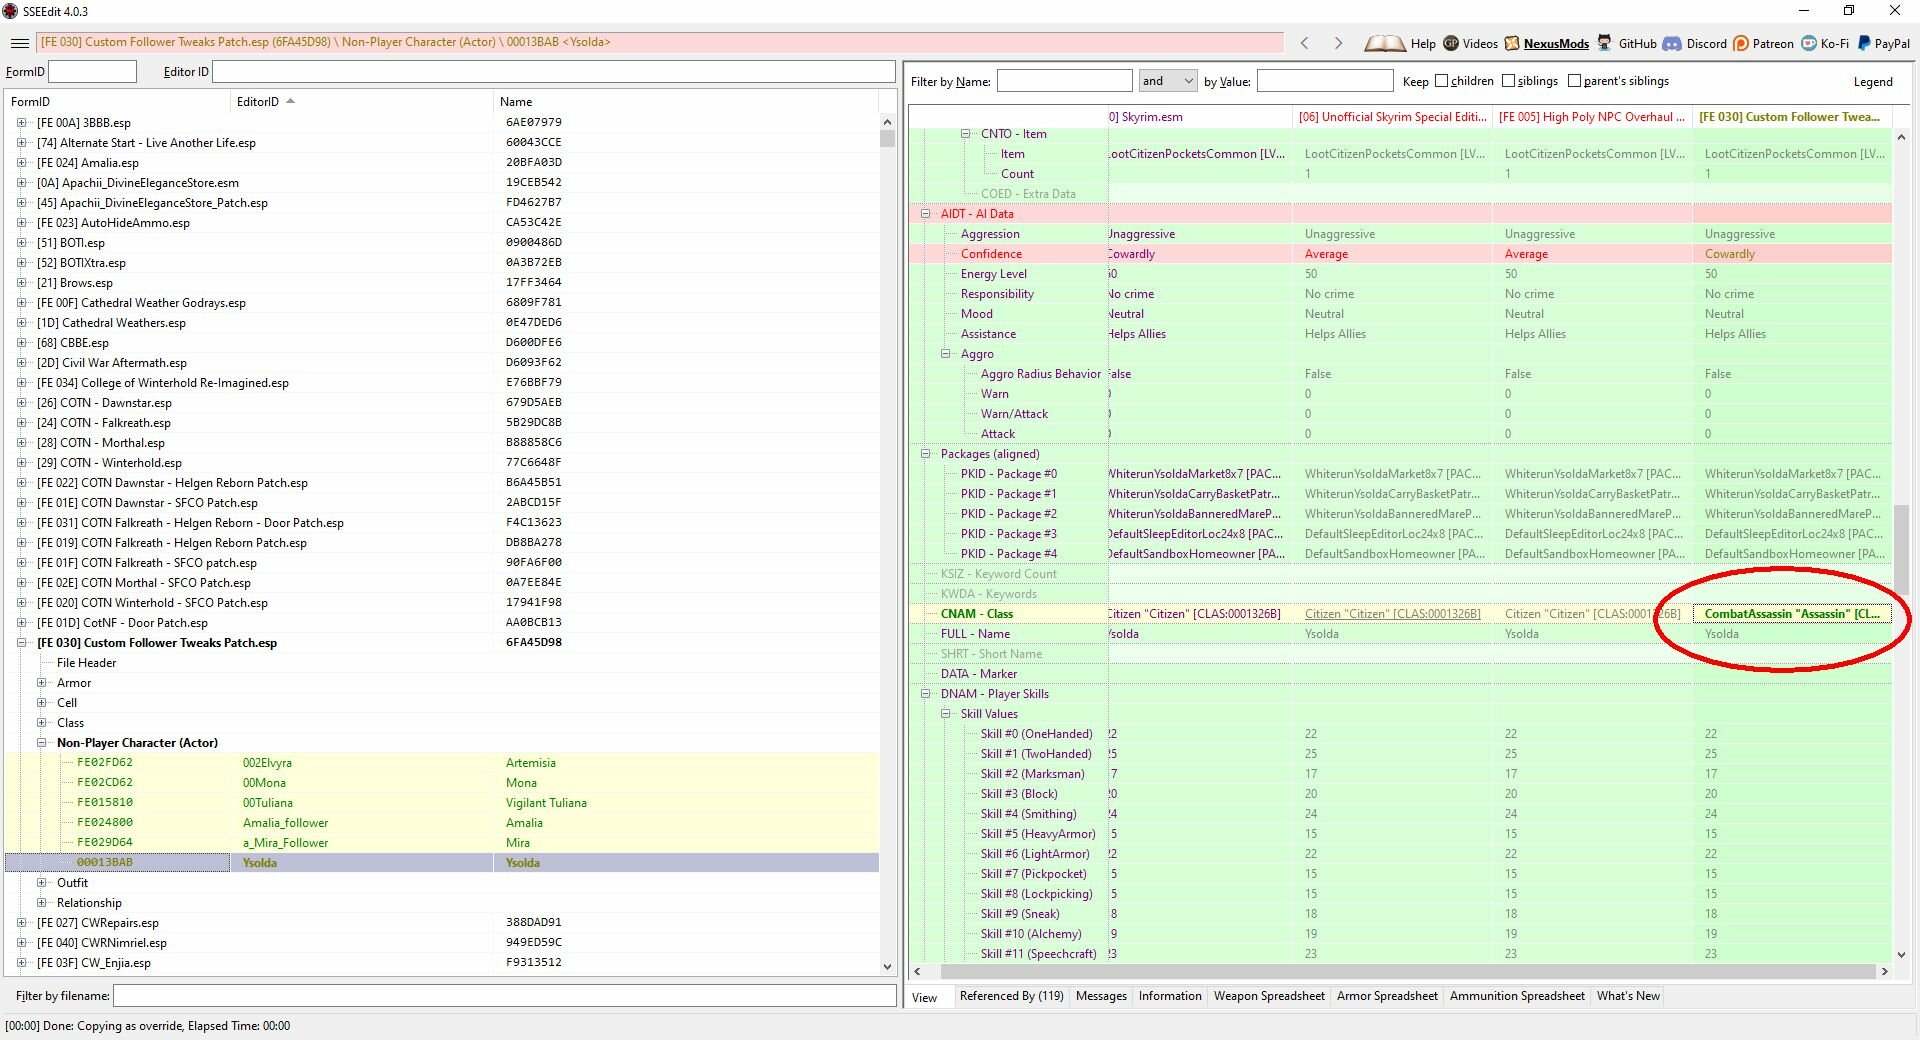
Task: Expand the Cell group
Action: (42, 702)
